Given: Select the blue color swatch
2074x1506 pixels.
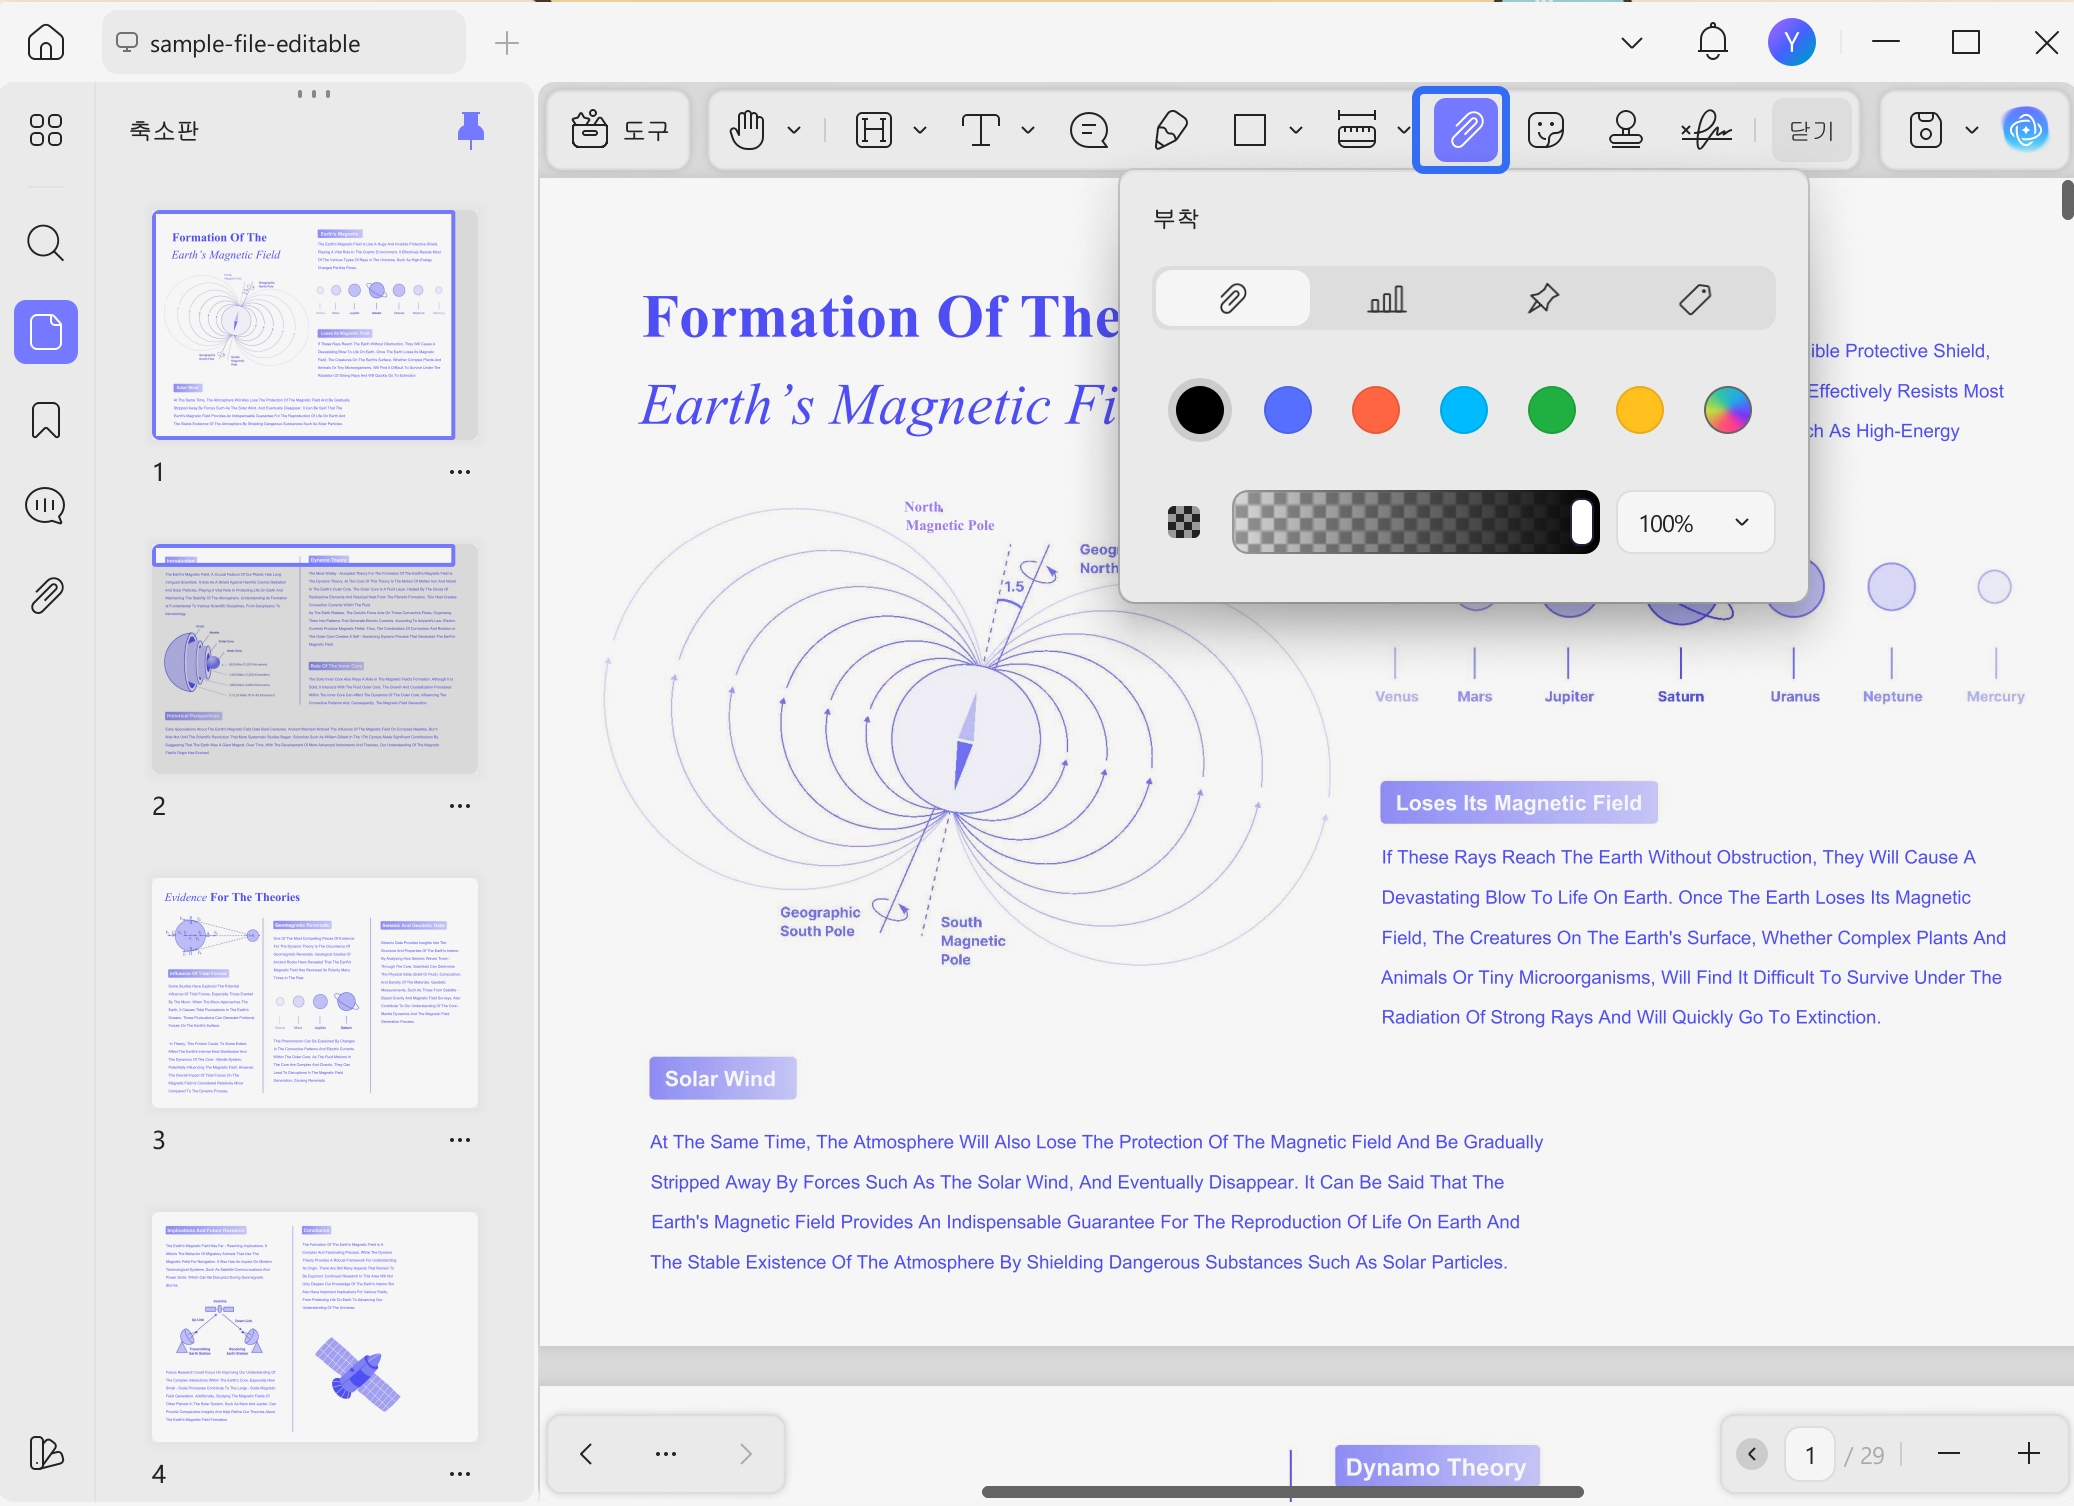Looking at the screenshot, I should (1288, 410).
